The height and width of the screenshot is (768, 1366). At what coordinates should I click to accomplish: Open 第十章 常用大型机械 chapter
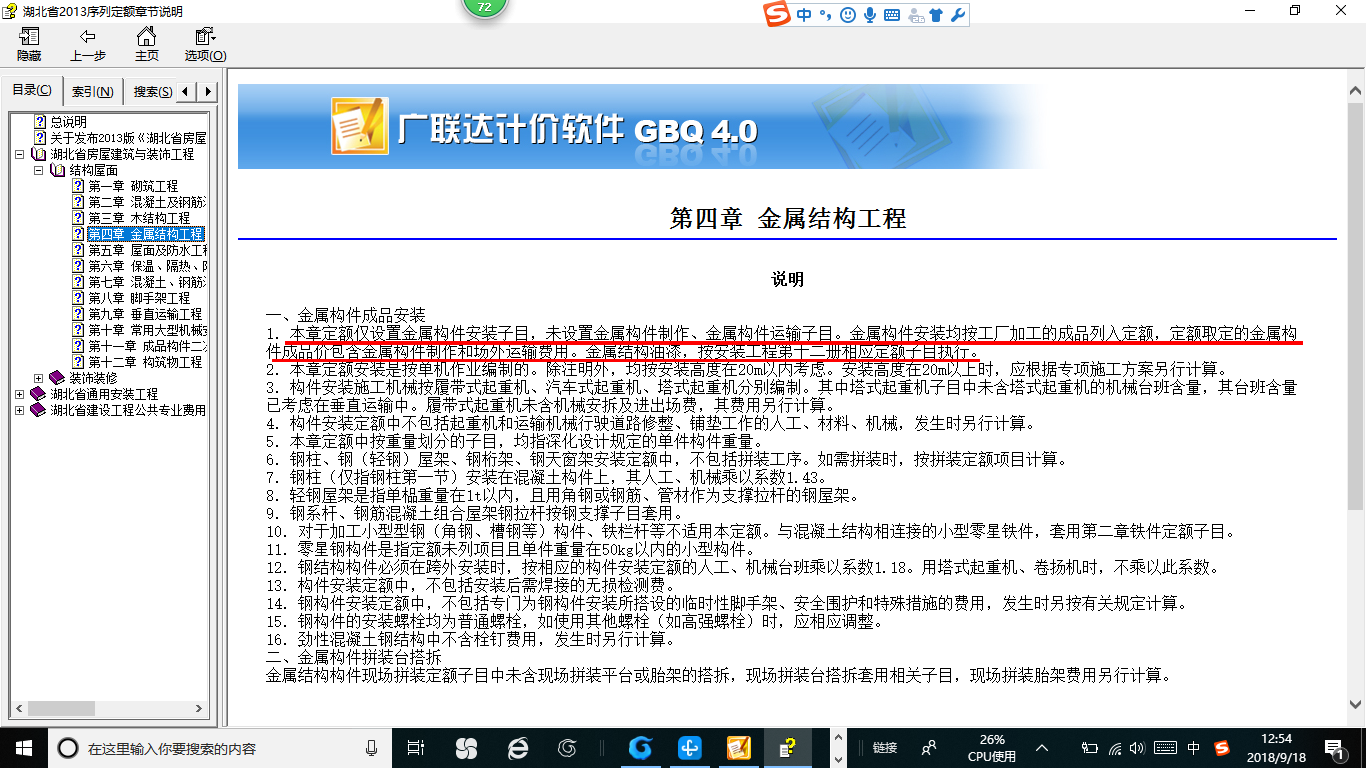click(147, 330)
